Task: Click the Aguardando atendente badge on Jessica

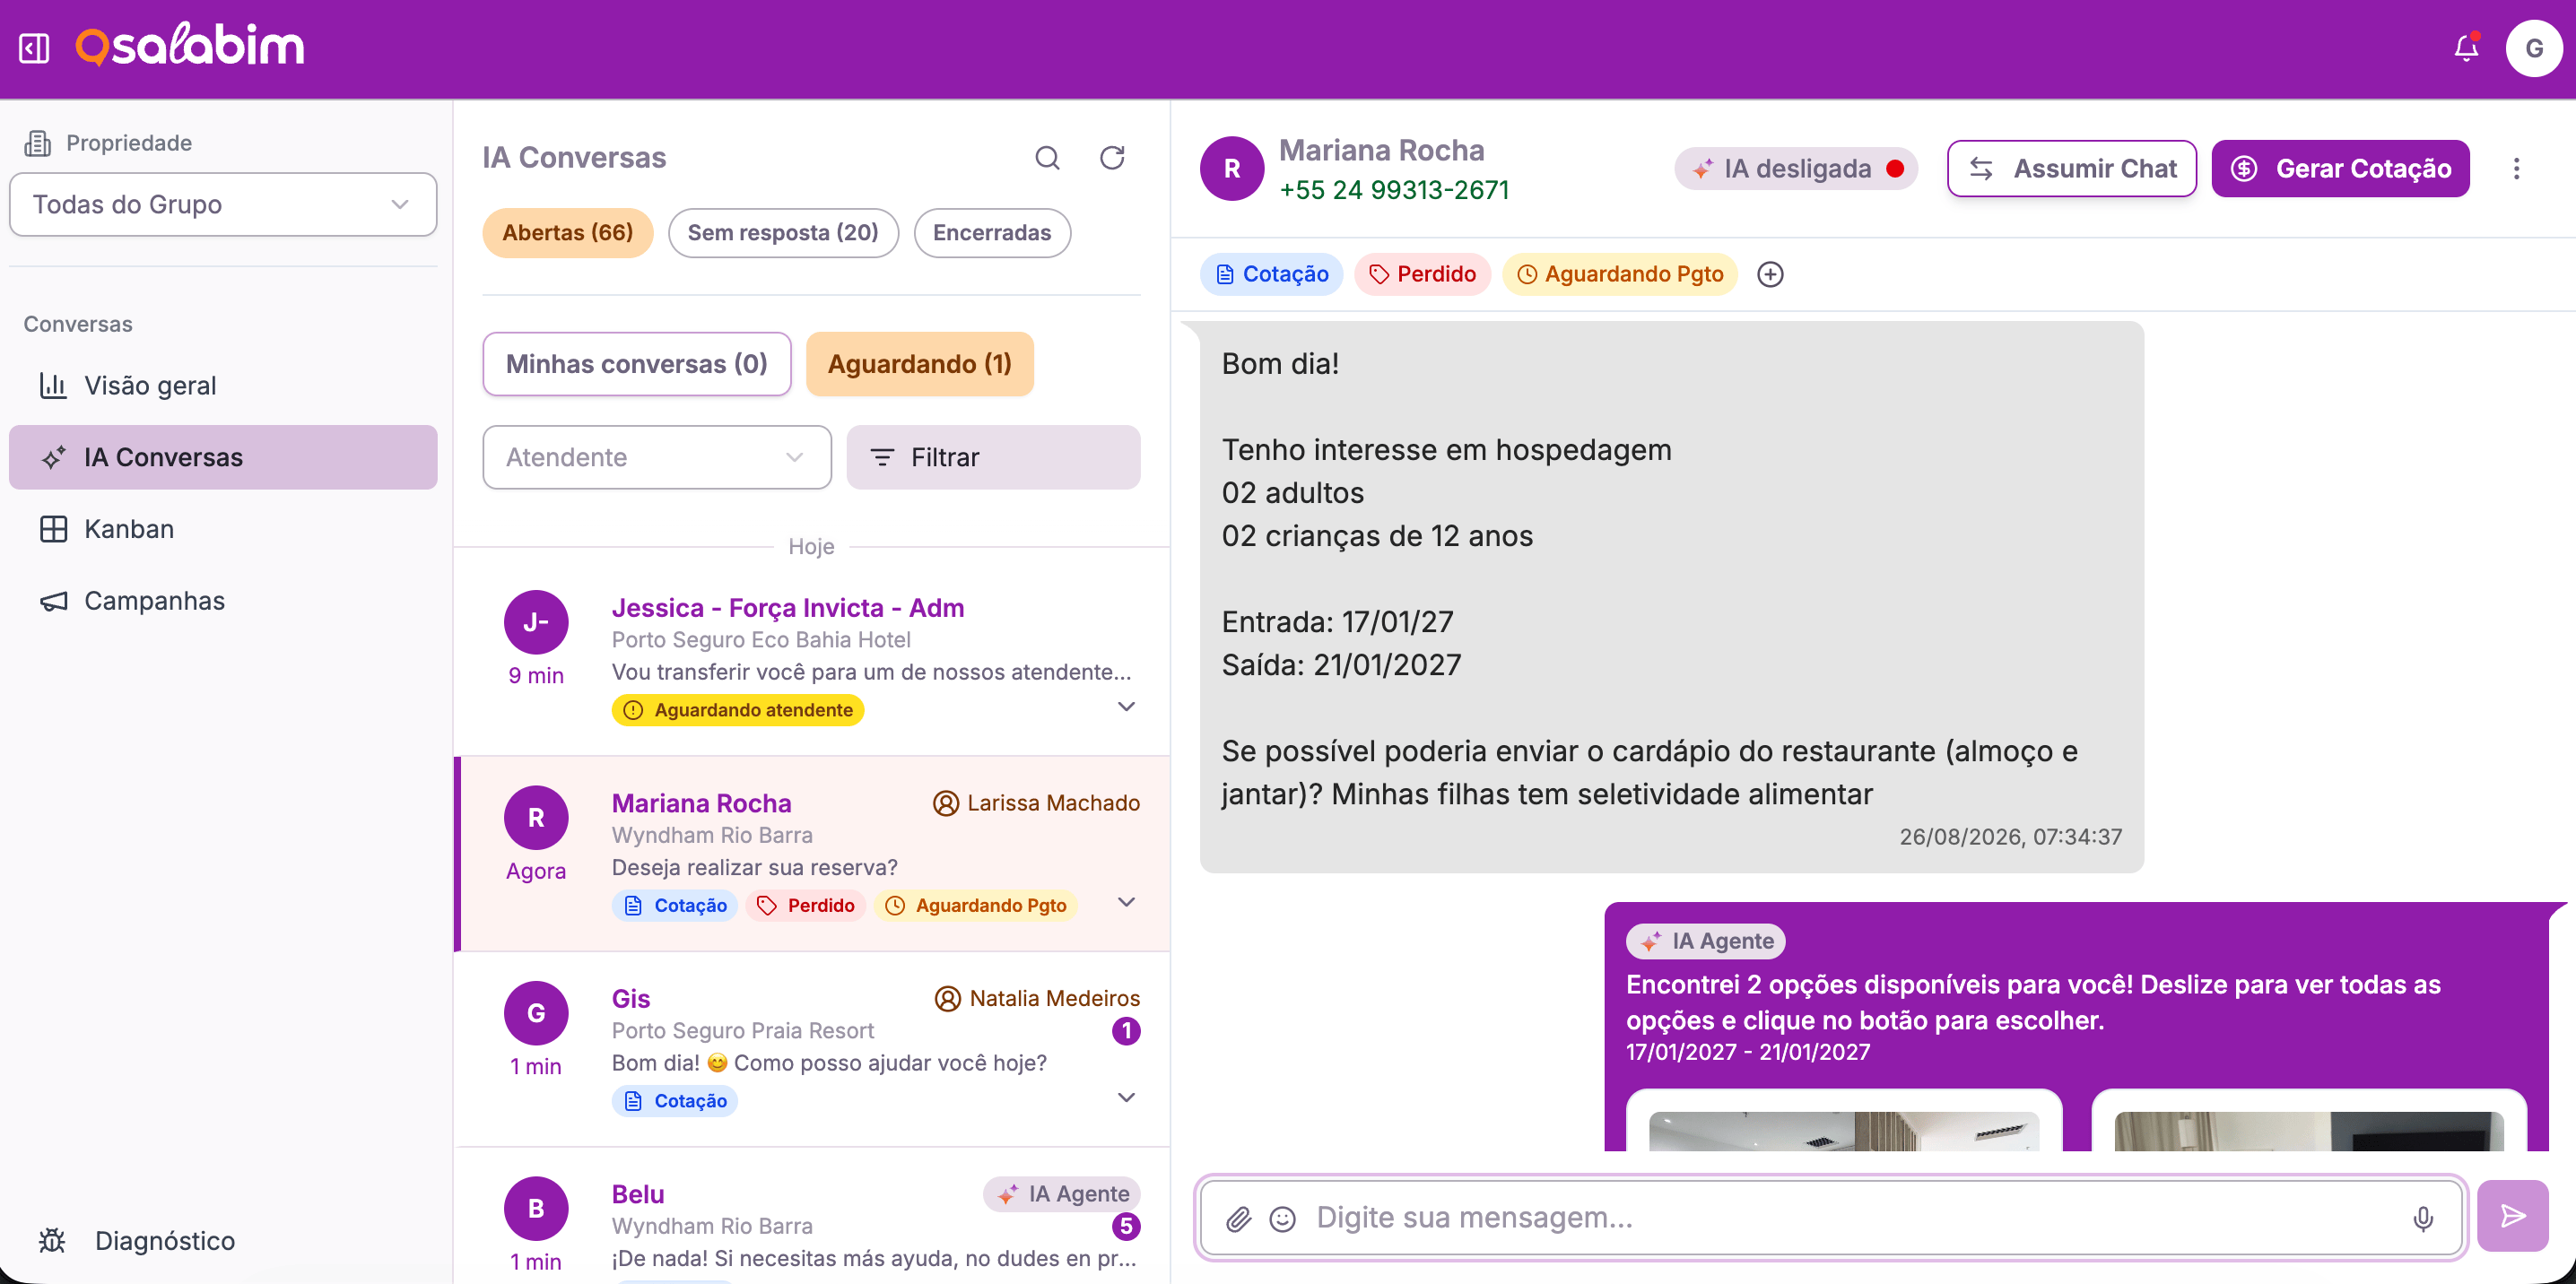Action: pos(738,710)
